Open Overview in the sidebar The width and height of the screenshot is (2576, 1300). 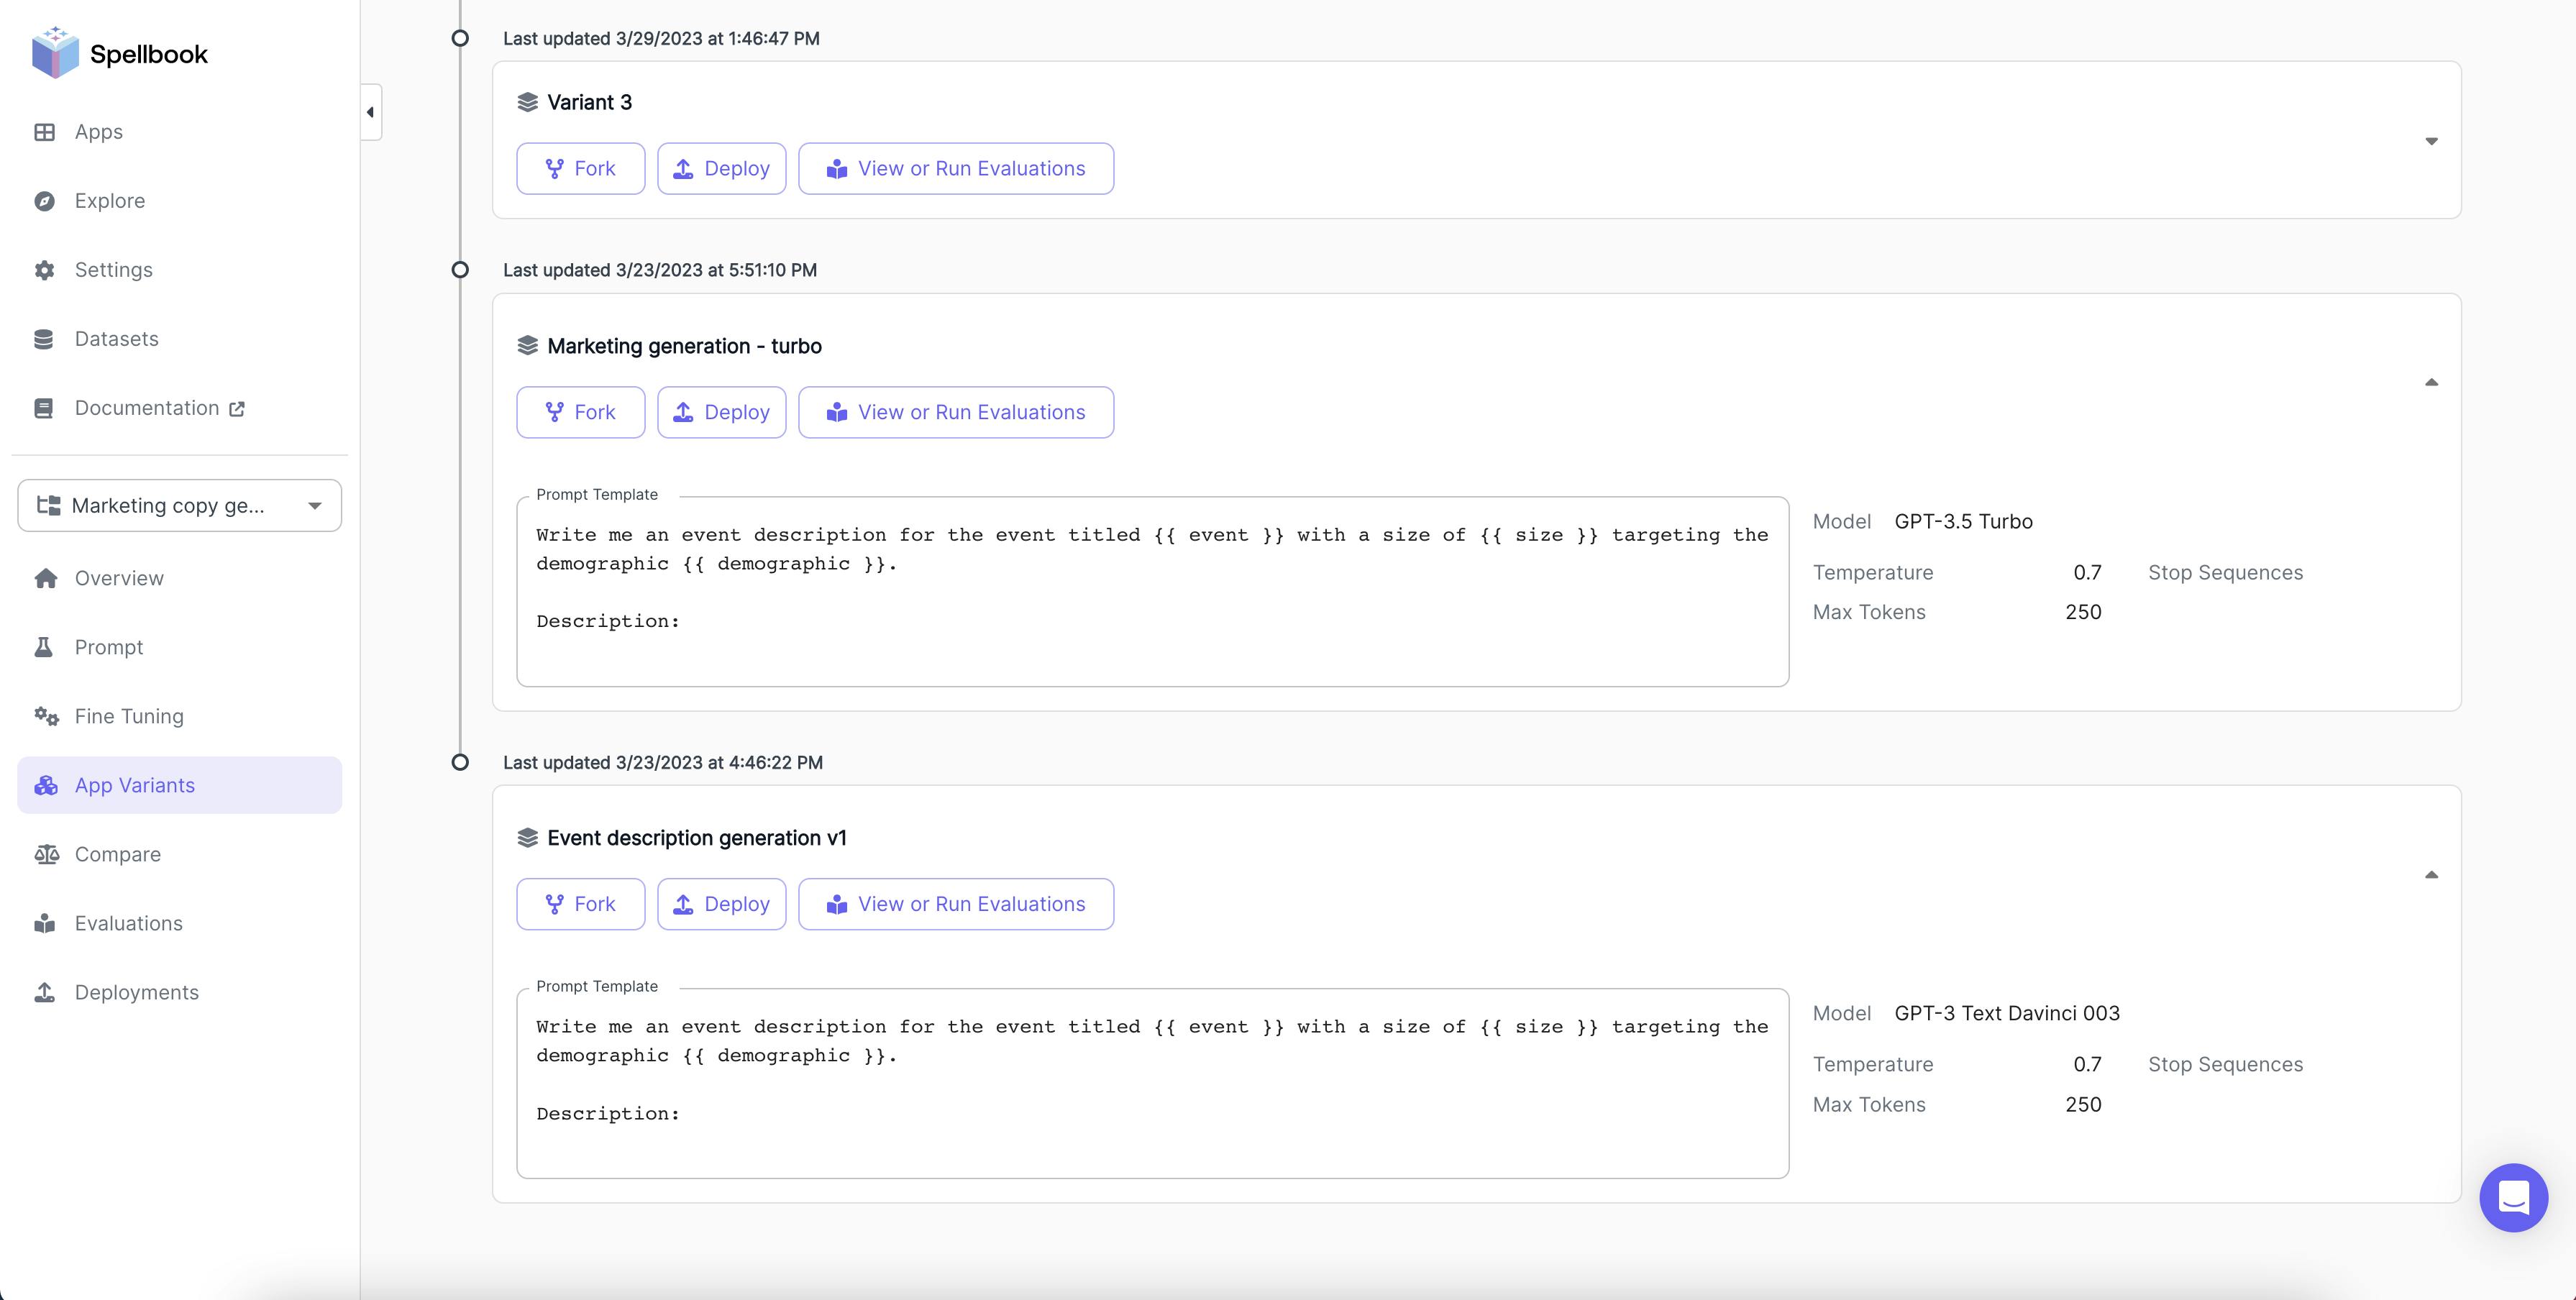118,578
